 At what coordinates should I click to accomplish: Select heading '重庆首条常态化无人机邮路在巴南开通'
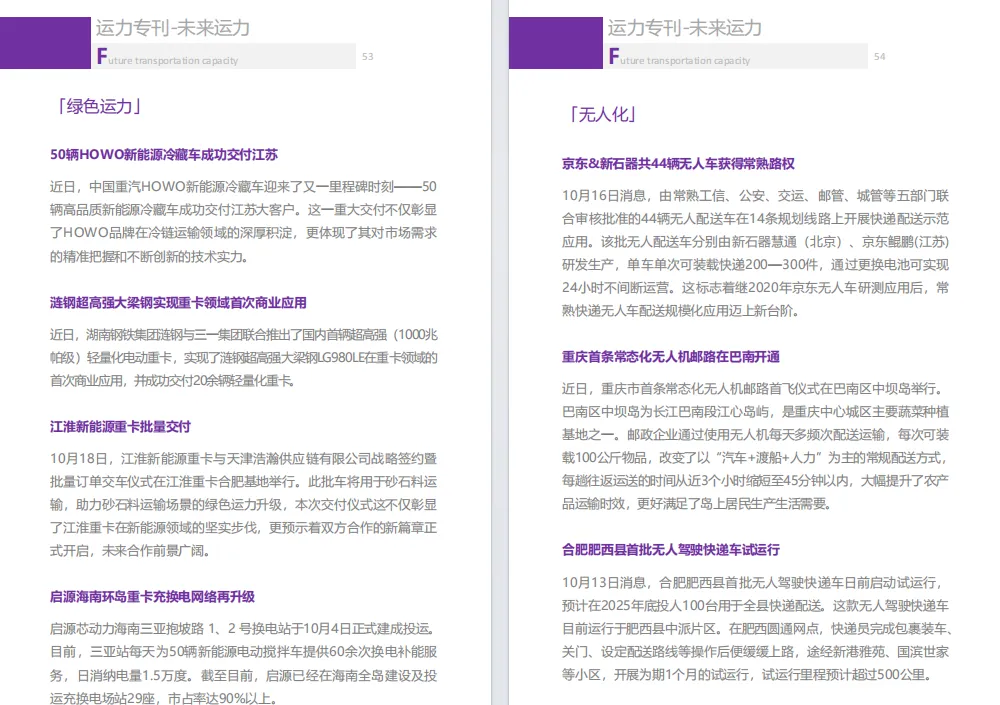click(x=671, y=357)
